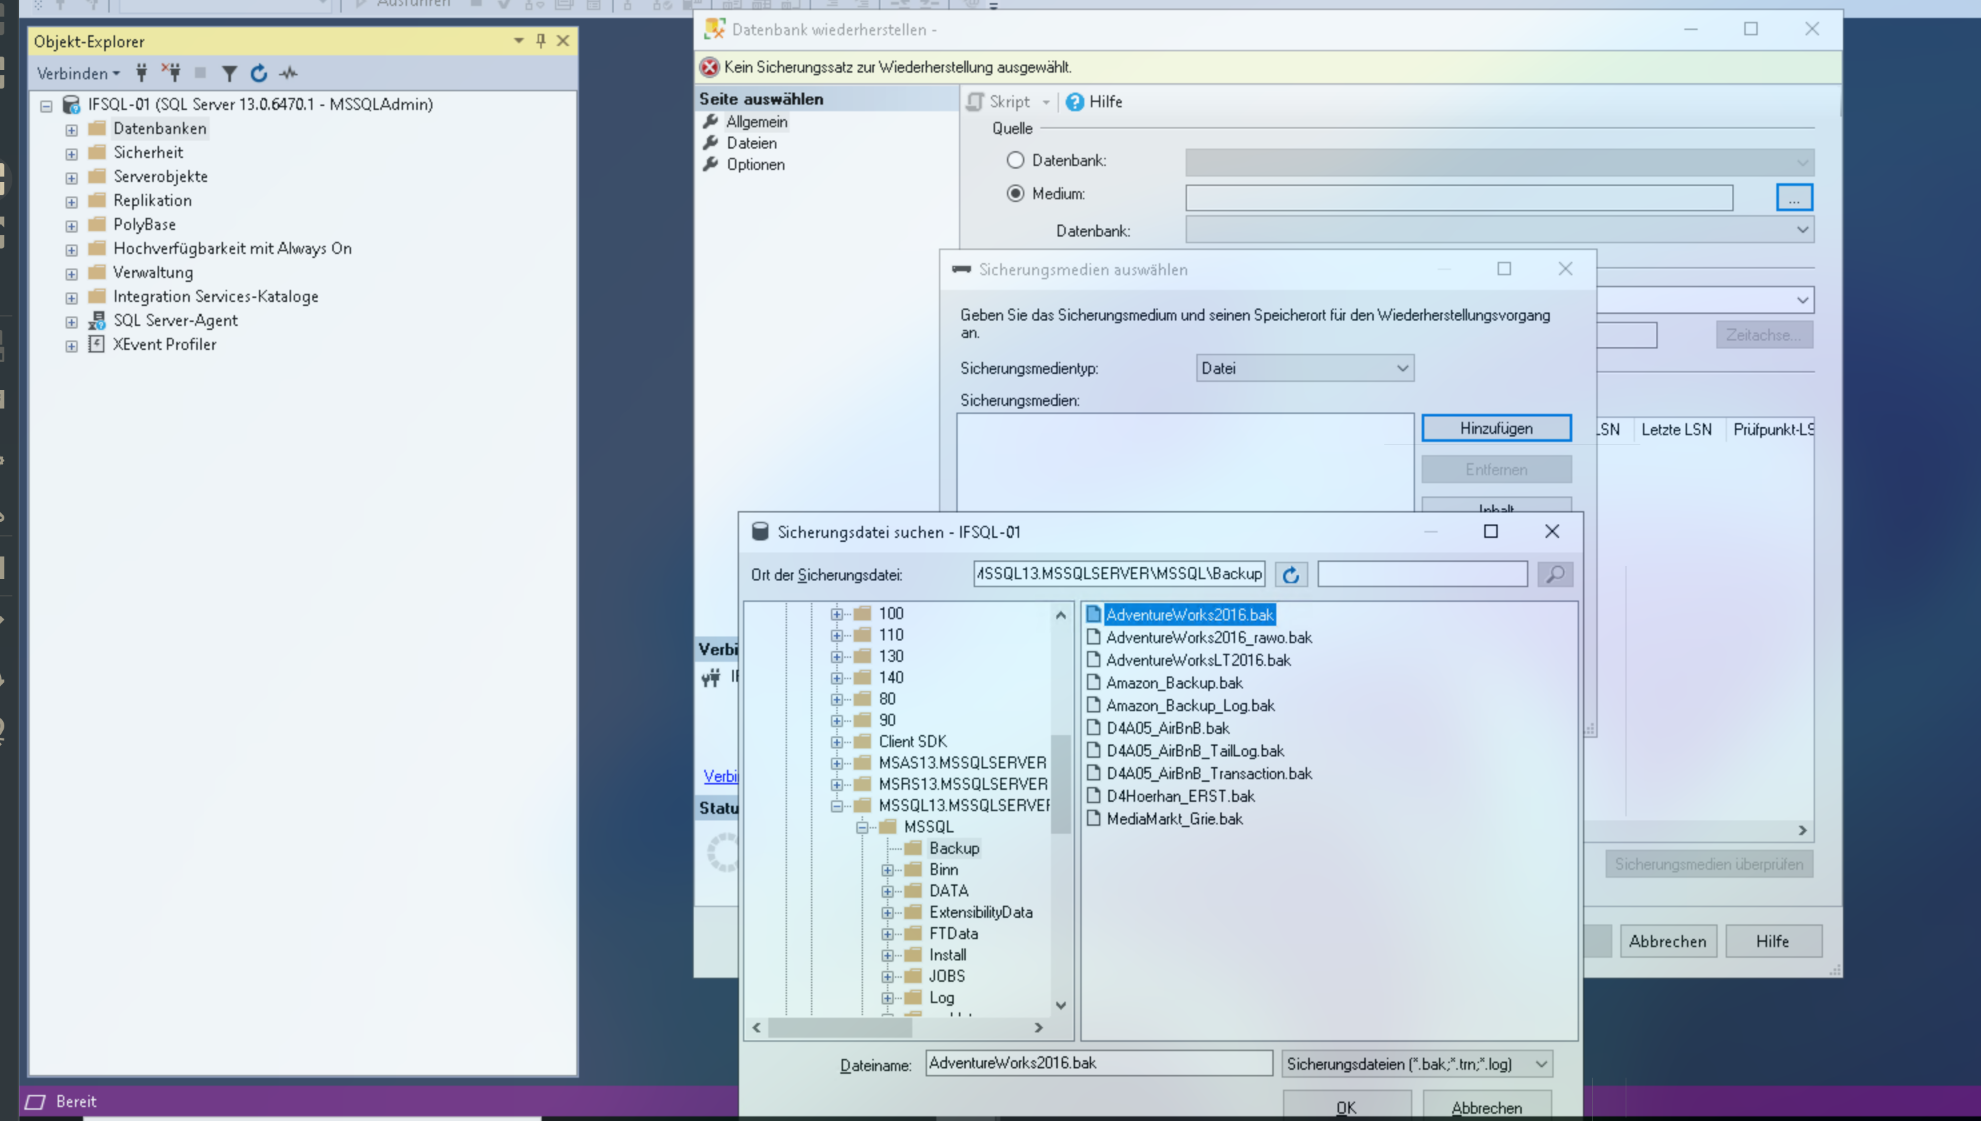Refresh the Object Explorer tree
This screenshot has width=1981, height=1121.
tap(258, 72)
